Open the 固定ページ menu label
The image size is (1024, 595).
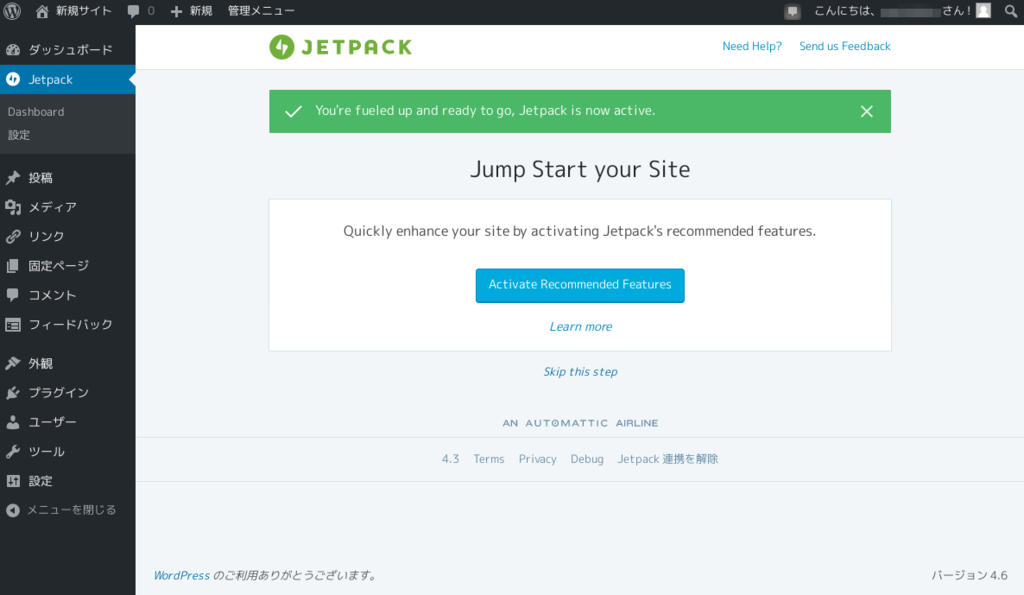click(59, 266)
